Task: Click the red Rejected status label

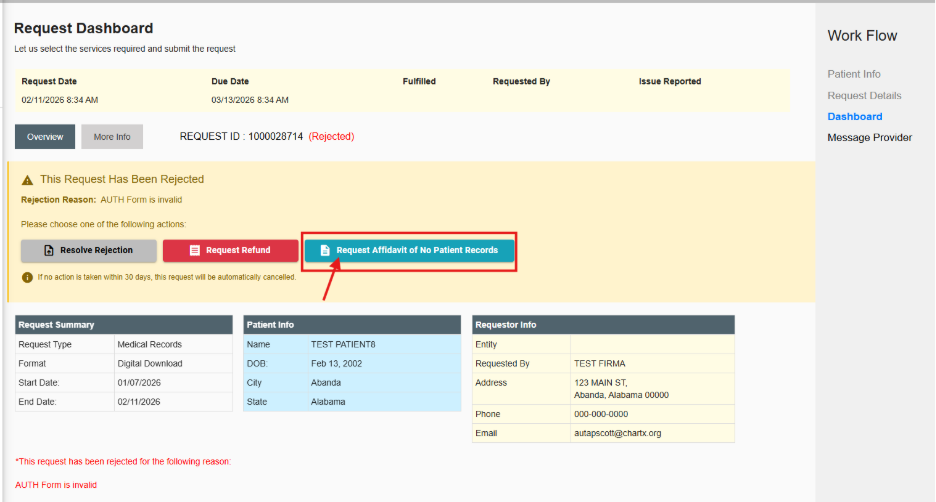Action: tap(331, 136)
